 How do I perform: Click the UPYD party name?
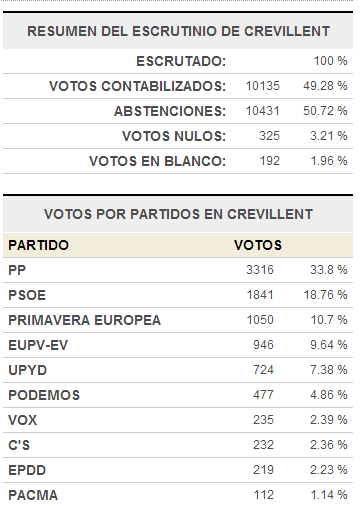coord(27,370)
